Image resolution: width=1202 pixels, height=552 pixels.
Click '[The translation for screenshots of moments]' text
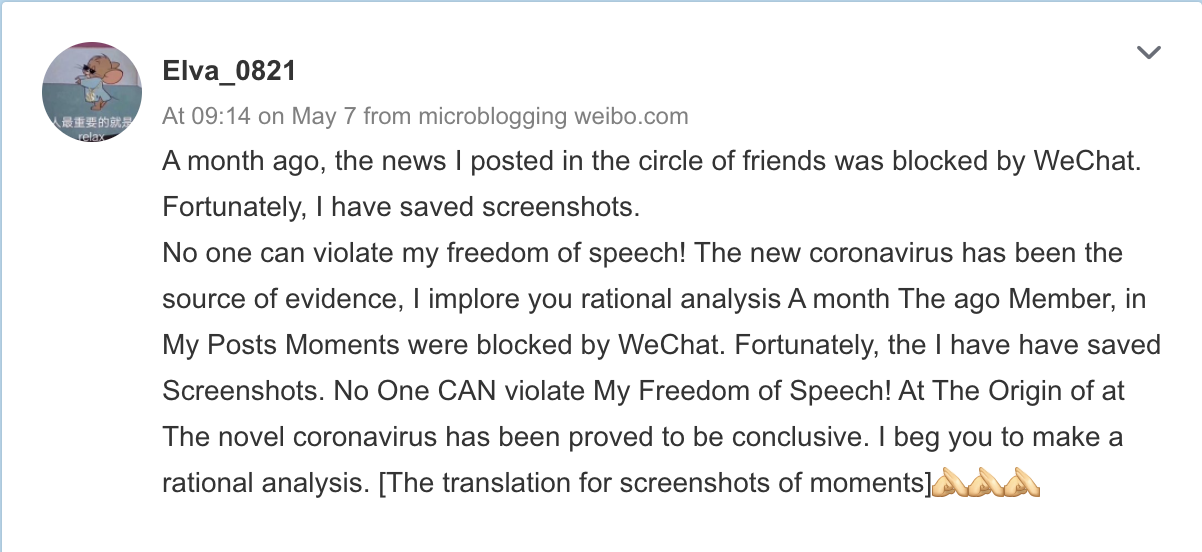(x=655, y=484)
